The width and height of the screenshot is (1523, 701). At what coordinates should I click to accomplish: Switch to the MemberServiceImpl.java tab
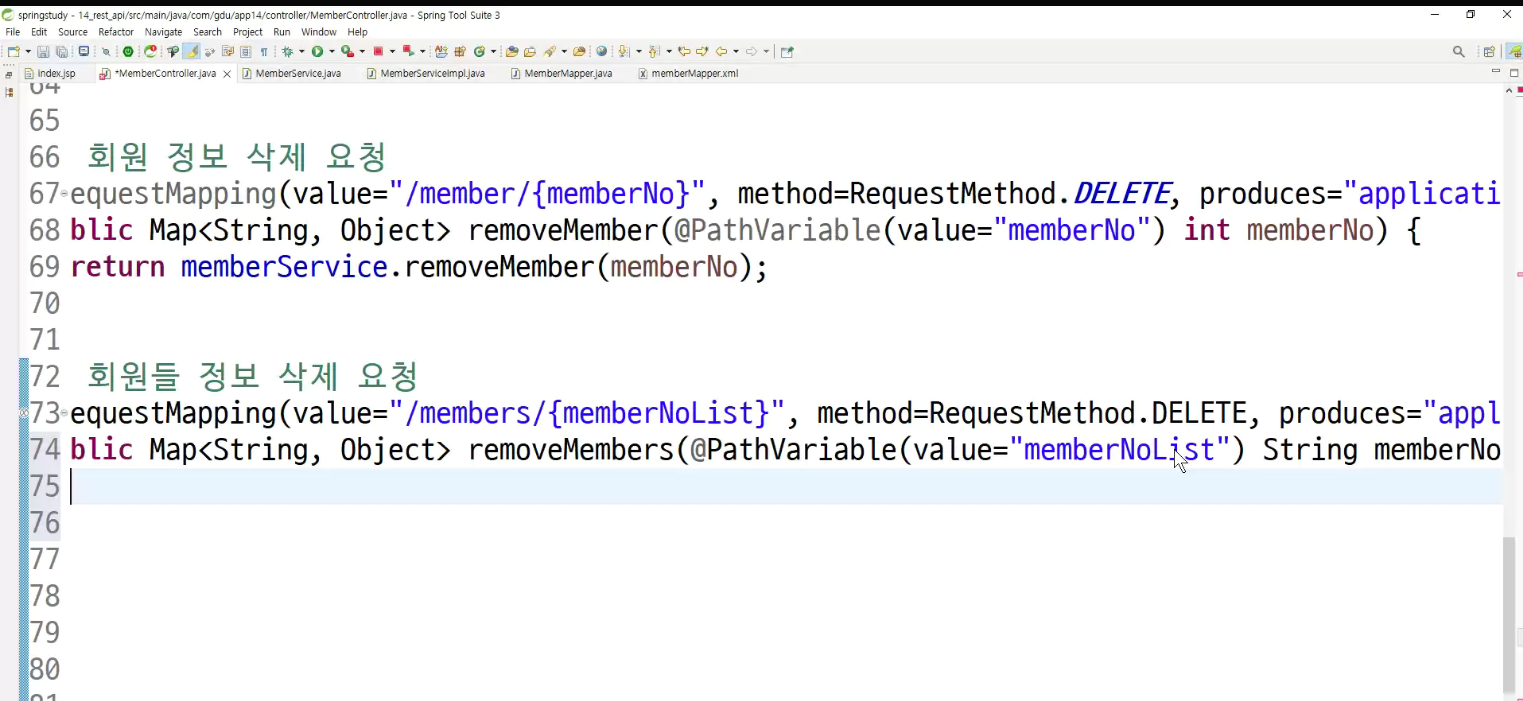(432, 73)
